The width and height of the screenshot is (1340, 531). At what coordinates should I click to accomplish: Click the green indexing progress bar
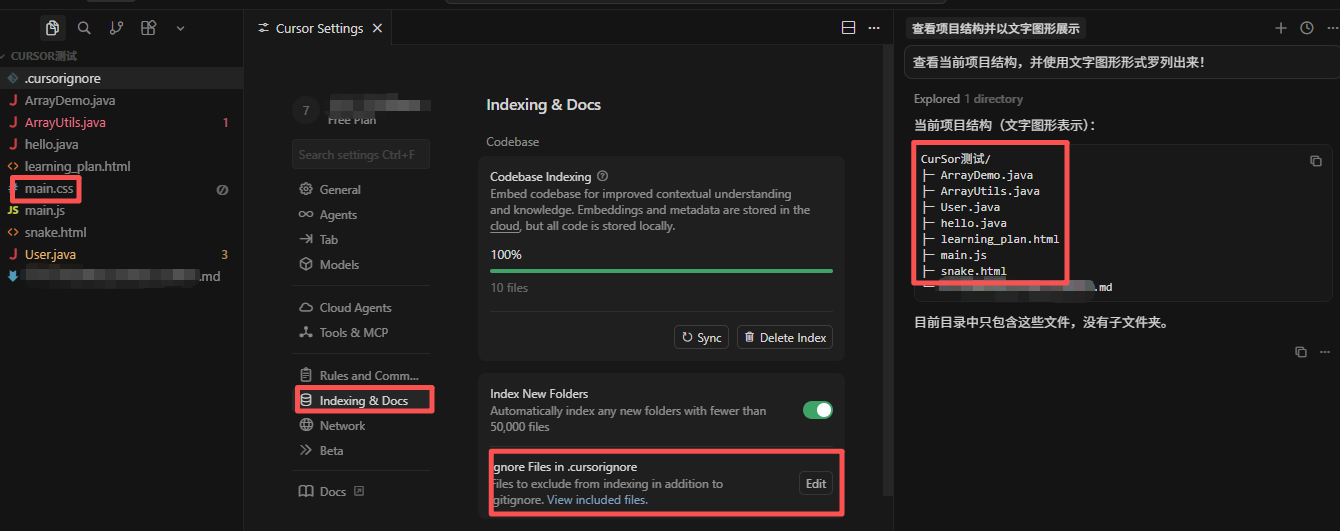point(661,270)
